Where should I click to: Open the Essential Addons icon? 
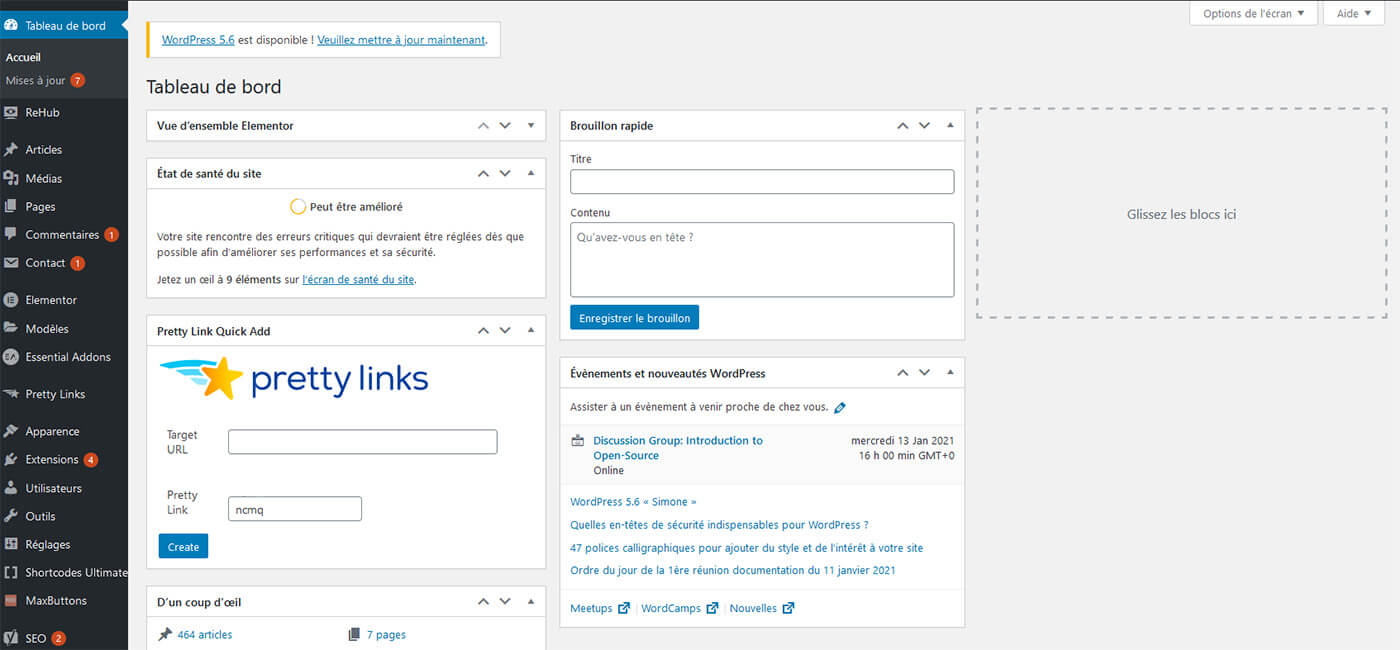(11, 357)
